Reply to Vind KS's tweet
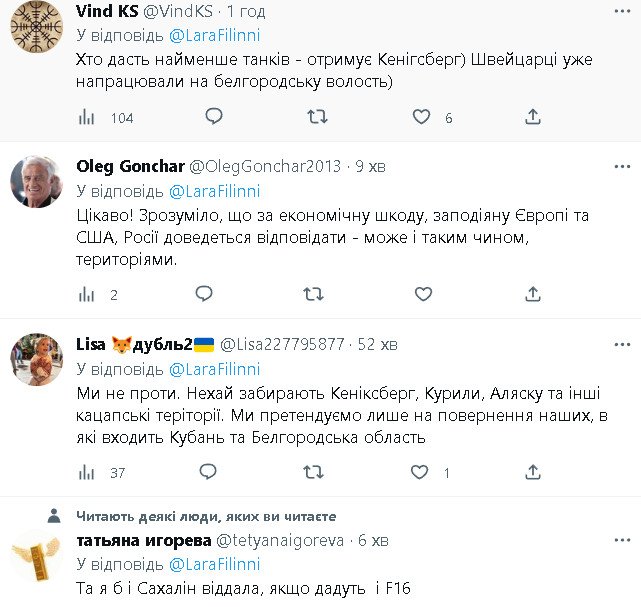The width and height of the screenshot is (641, 607). coord(213,117)
